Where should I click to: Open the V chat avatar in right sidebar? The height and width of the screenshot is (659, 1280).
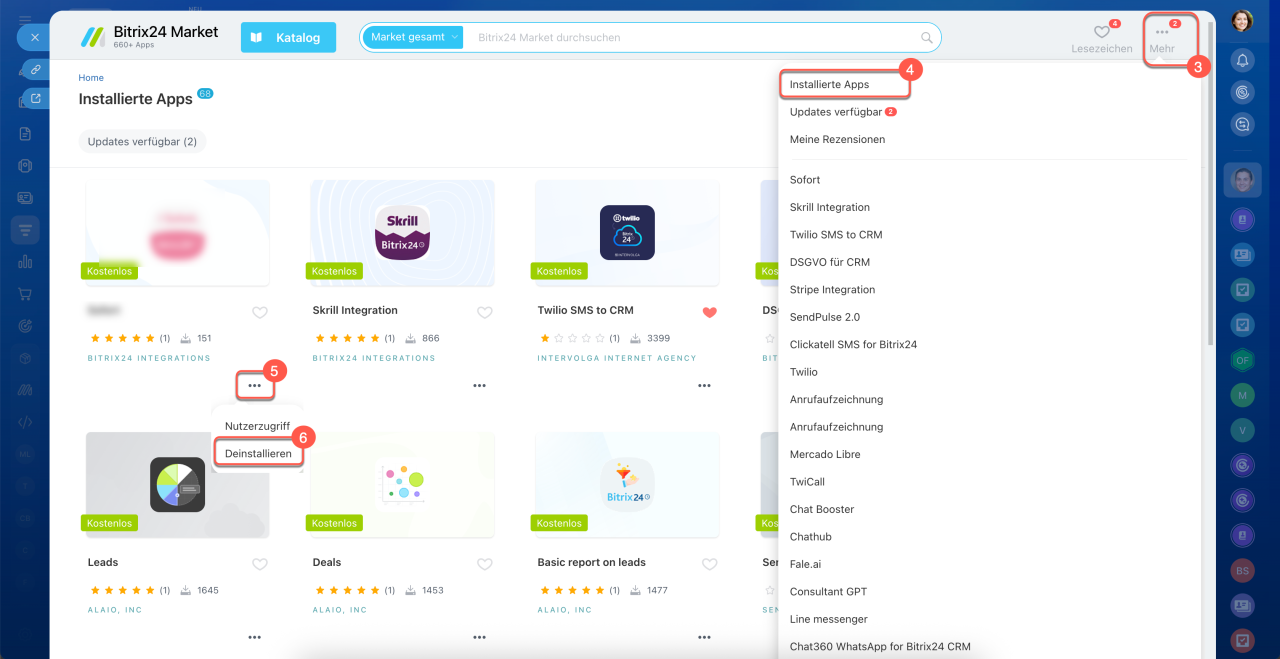[x=1243, y=430]
